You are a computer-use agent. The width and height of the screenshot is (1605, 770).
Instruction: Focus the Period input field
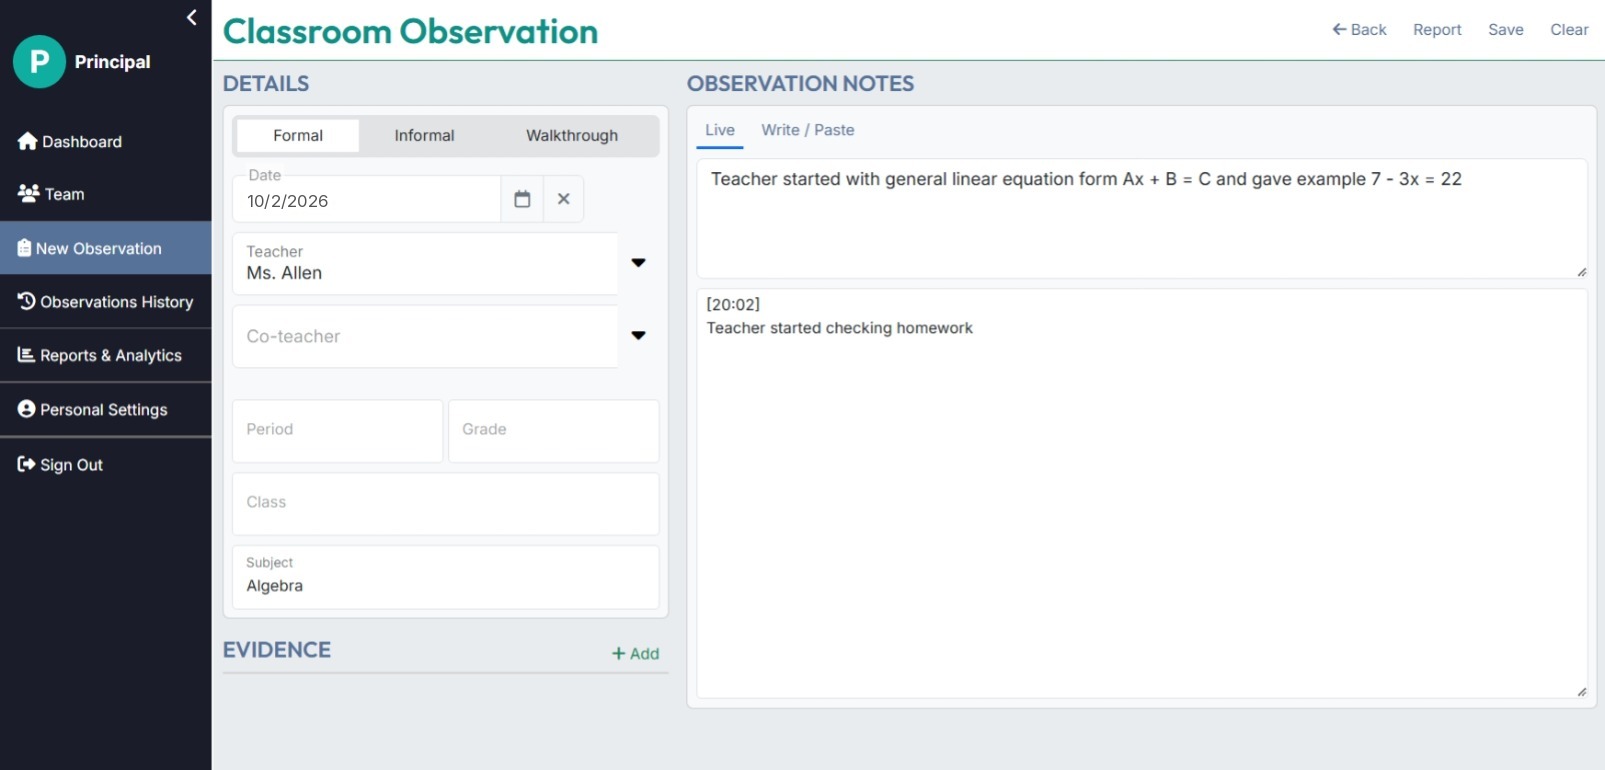[338, 431]
